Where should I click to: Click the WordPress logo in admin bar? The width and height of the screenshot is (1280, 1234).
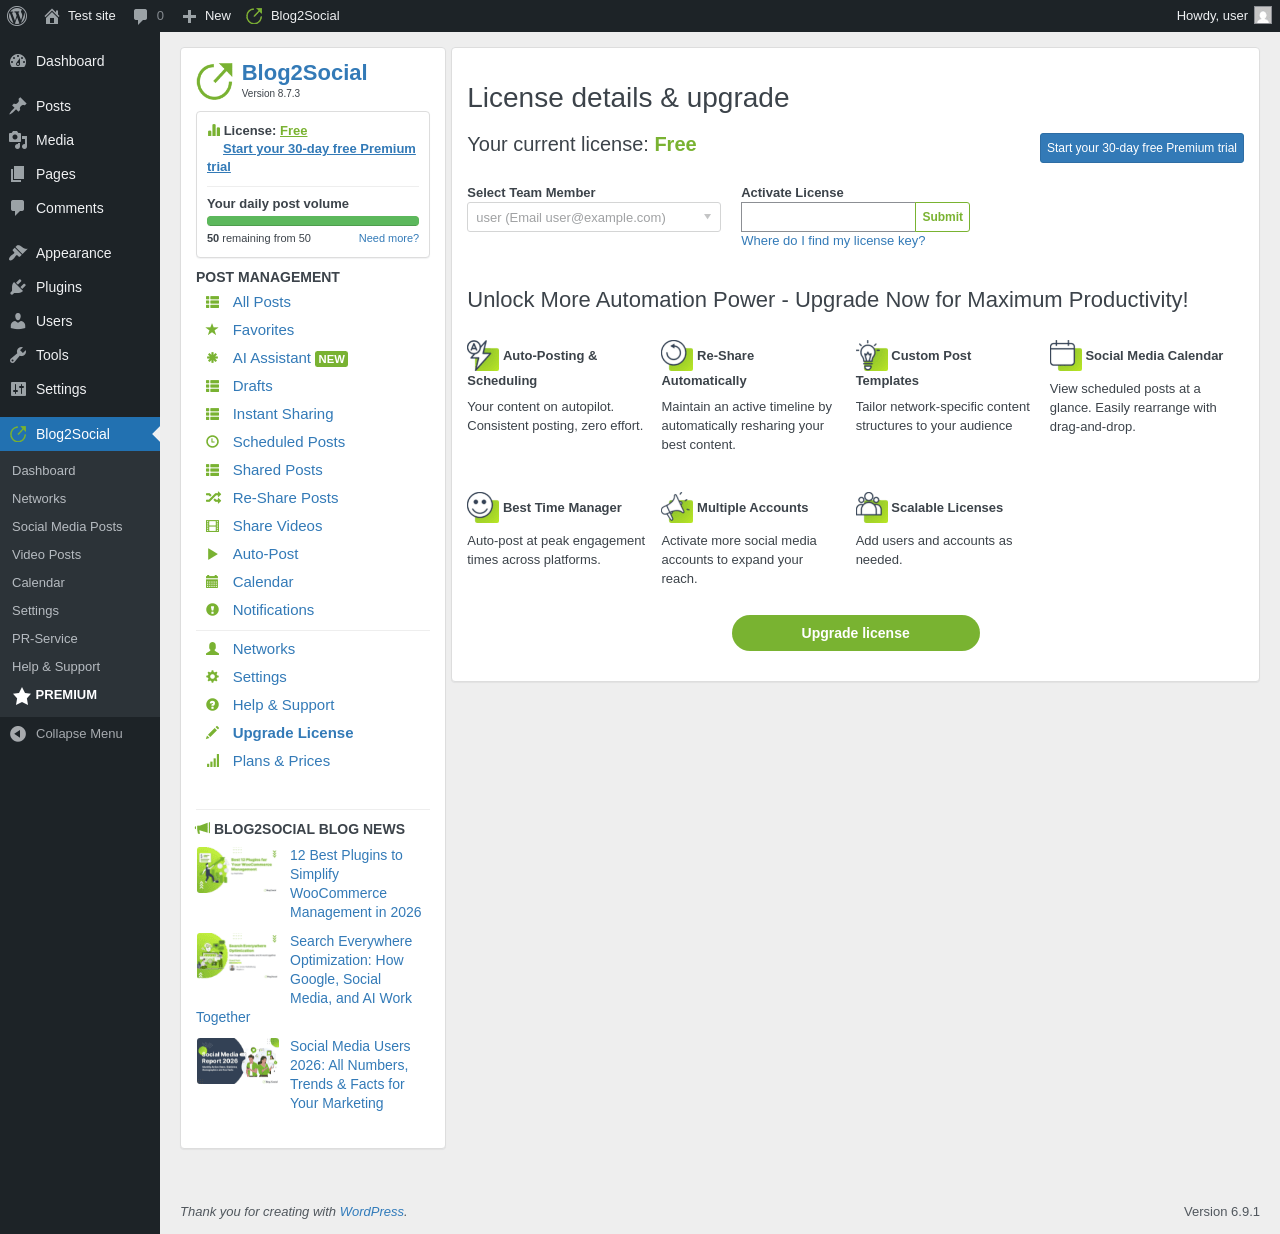(17, 16)
